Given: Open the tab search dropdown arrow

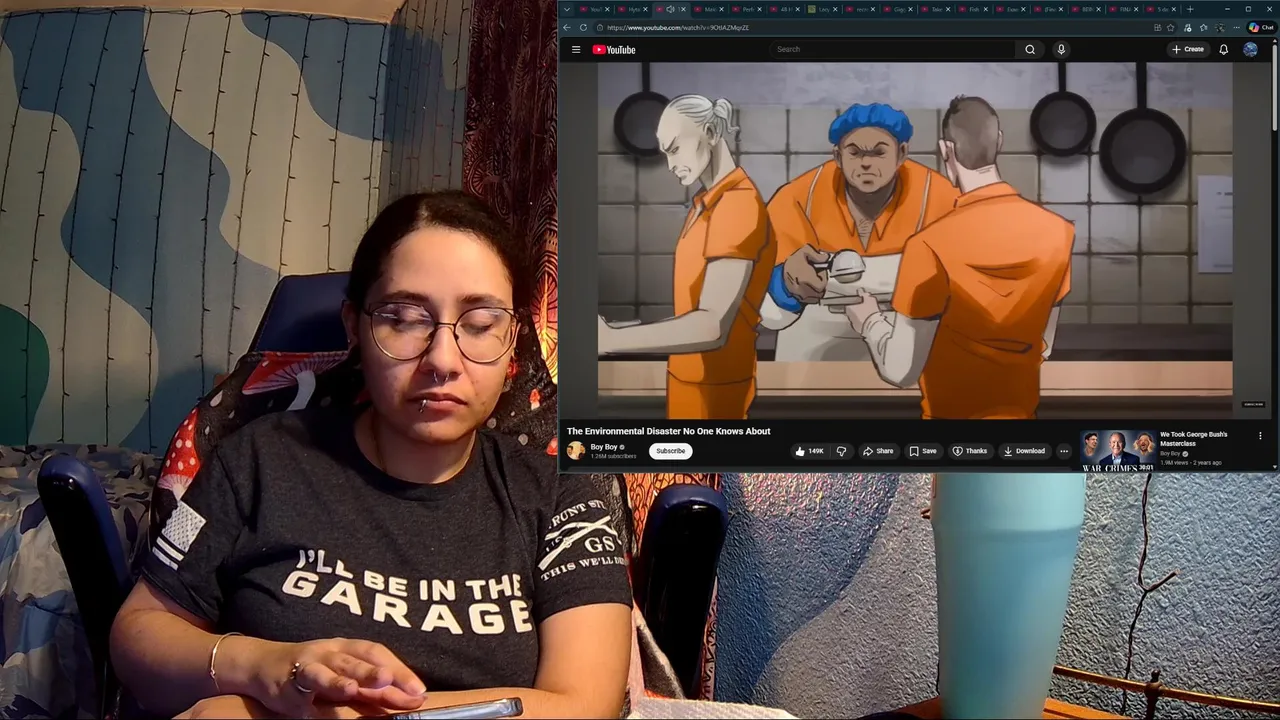Looking at the screenshot, I should (x=567, y=9).
